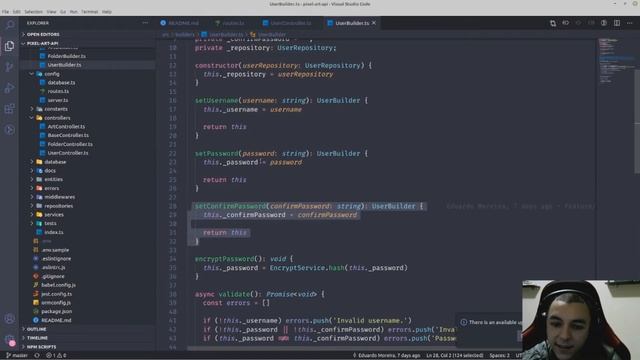
Task: Expand the constants folder
Action: [x=56, y=109]
